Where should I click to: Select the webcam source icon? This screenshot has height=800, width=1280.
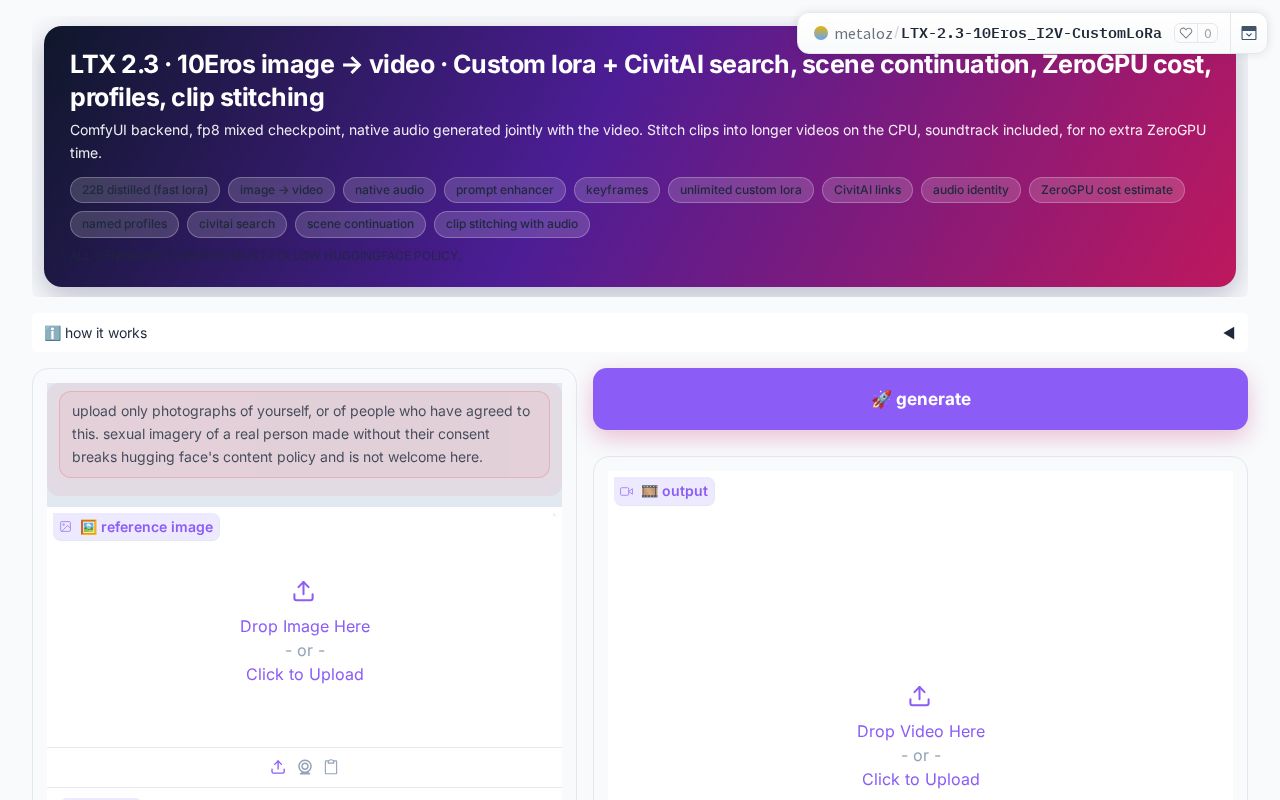pos(305,767)
